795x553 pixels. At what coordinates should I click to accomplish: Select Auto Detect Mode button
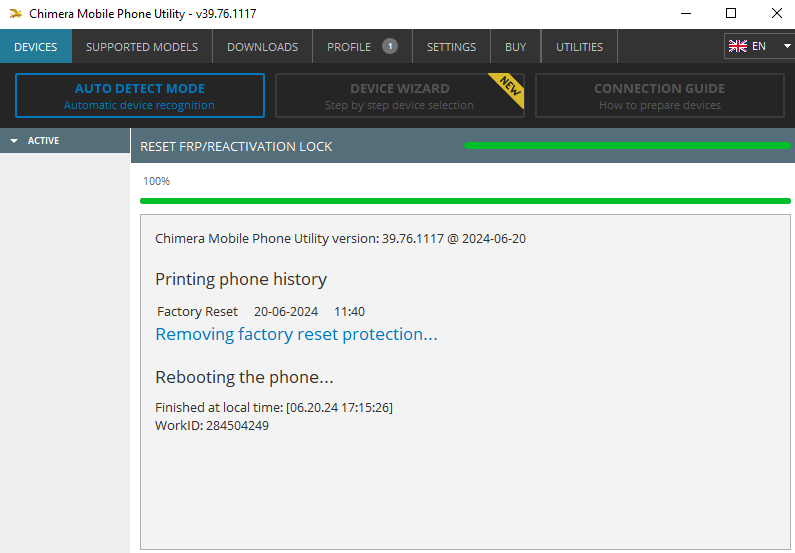[x=140, y=96]
